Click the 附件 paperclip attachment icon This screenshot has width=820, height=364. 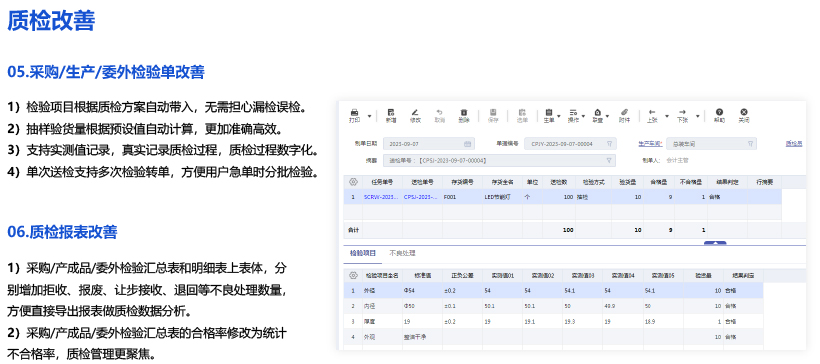624,112
